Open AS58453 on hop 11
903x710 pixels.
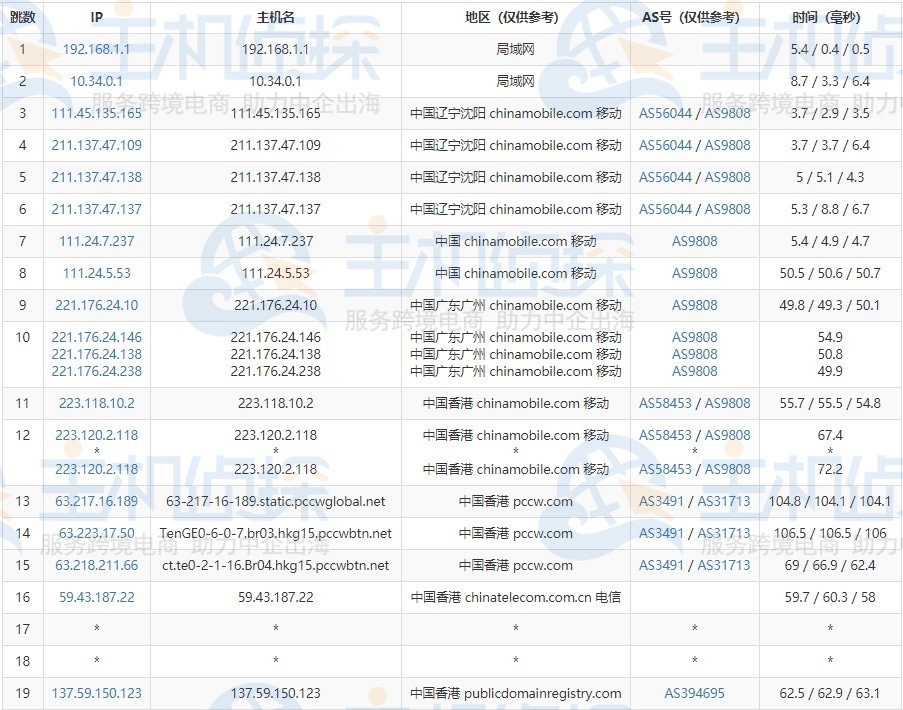click(x=662, y=403)
